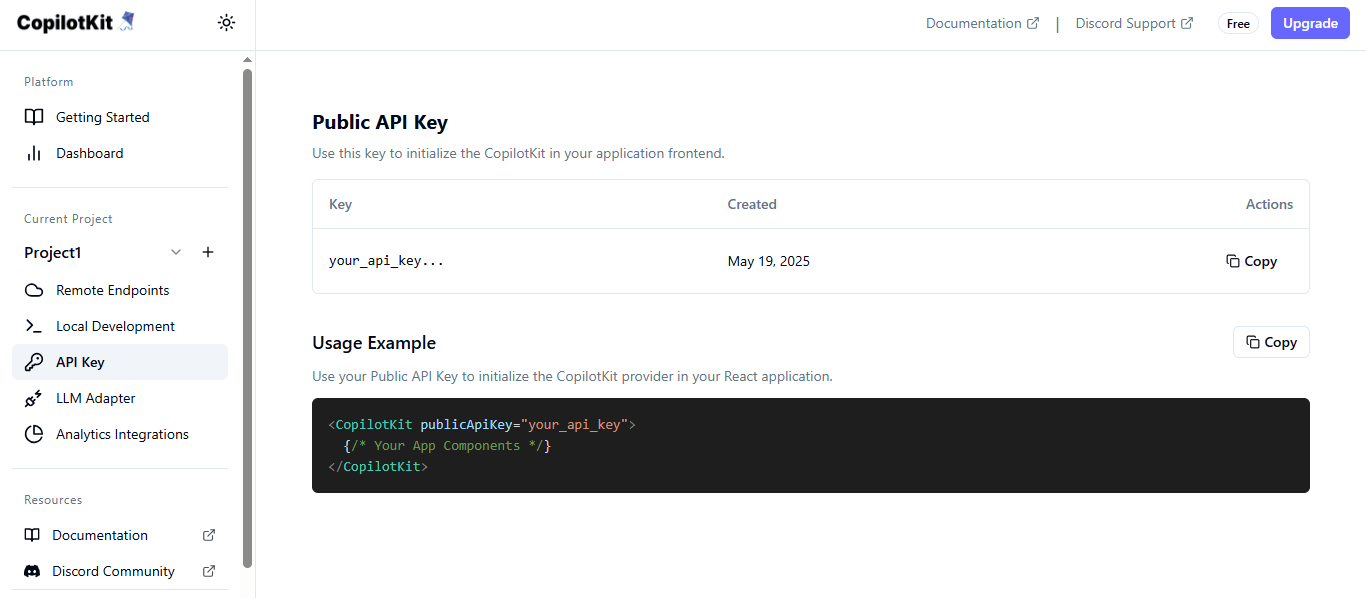The image size is (1366, 598).
Task: Click the LLM Adapter plug icon
Action: coord(34,398)
